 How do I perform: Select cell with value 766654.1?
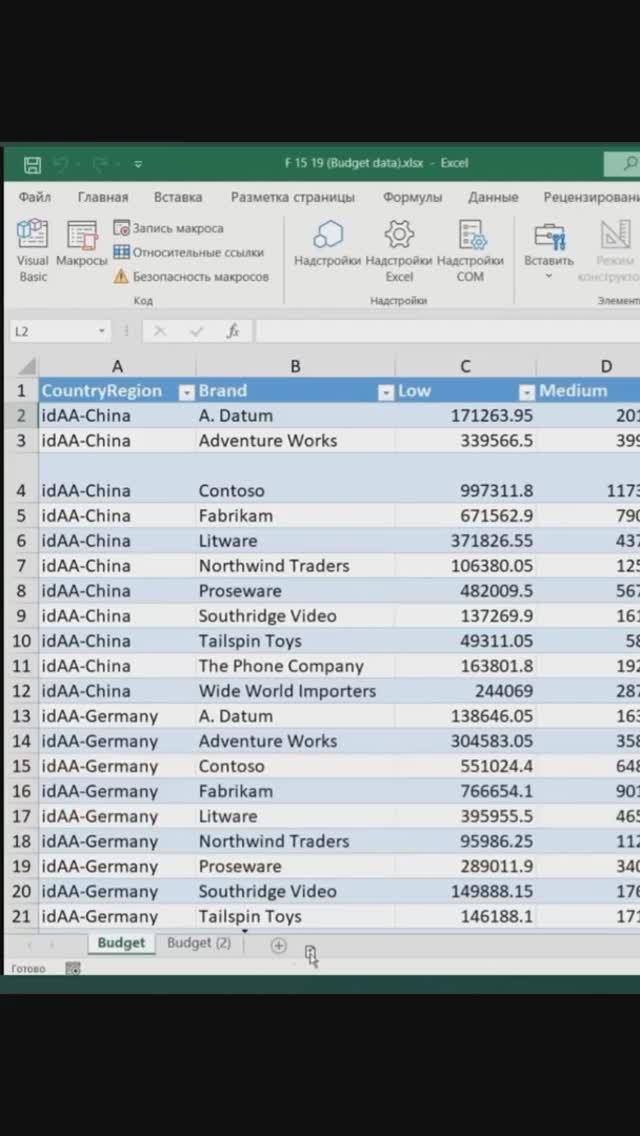pyautogui.click(x=465, y=791)
